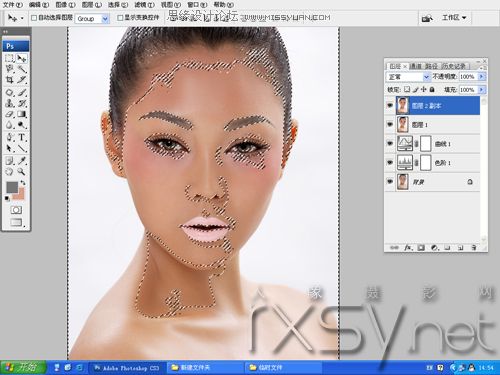Image resolution: width=500 pixels, height=375 pixels.
Task: Add a layer style with fx icon
Action: pyautogui.click(x=408, y=248)
